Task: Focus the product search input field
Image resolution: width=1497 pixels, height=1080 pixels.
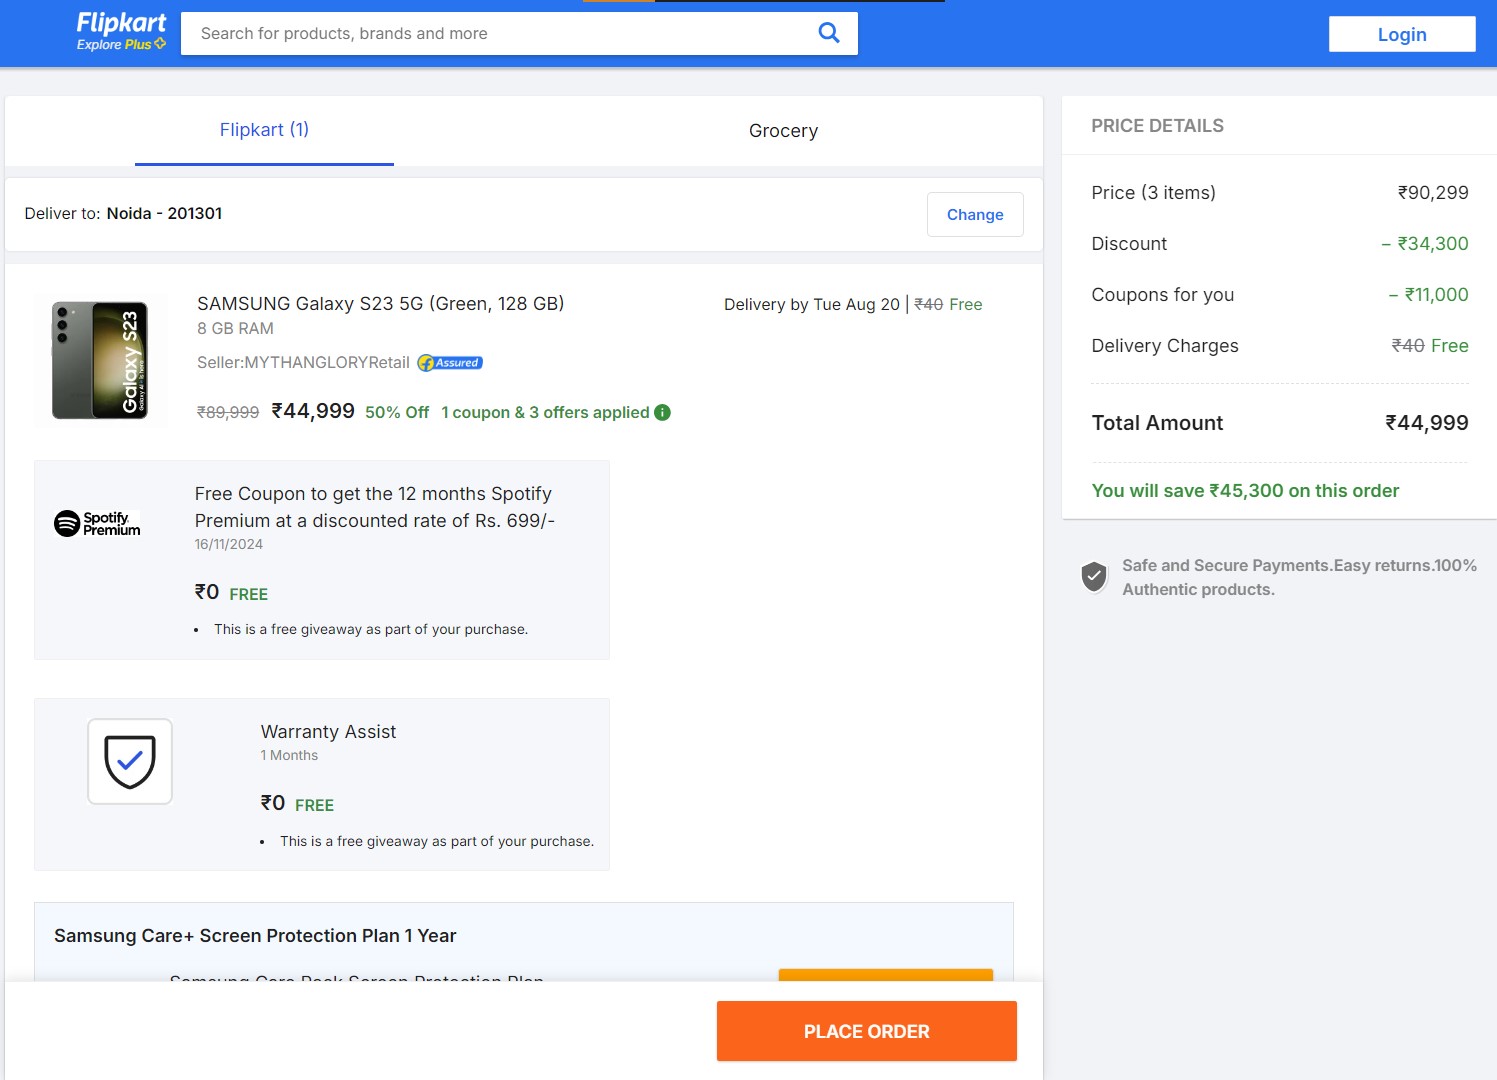Action: coord(500,34)
